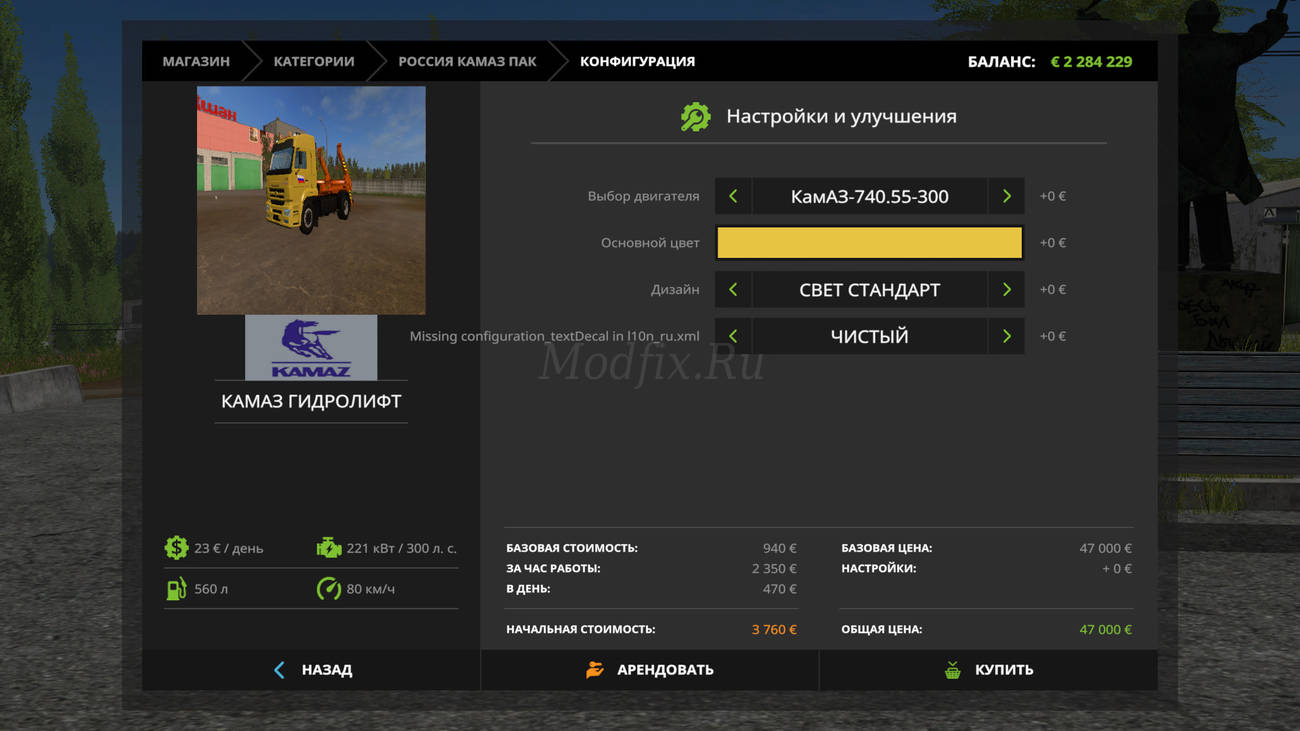
Task: Click the balance amount € 2 284 229
Action: 1091,61
